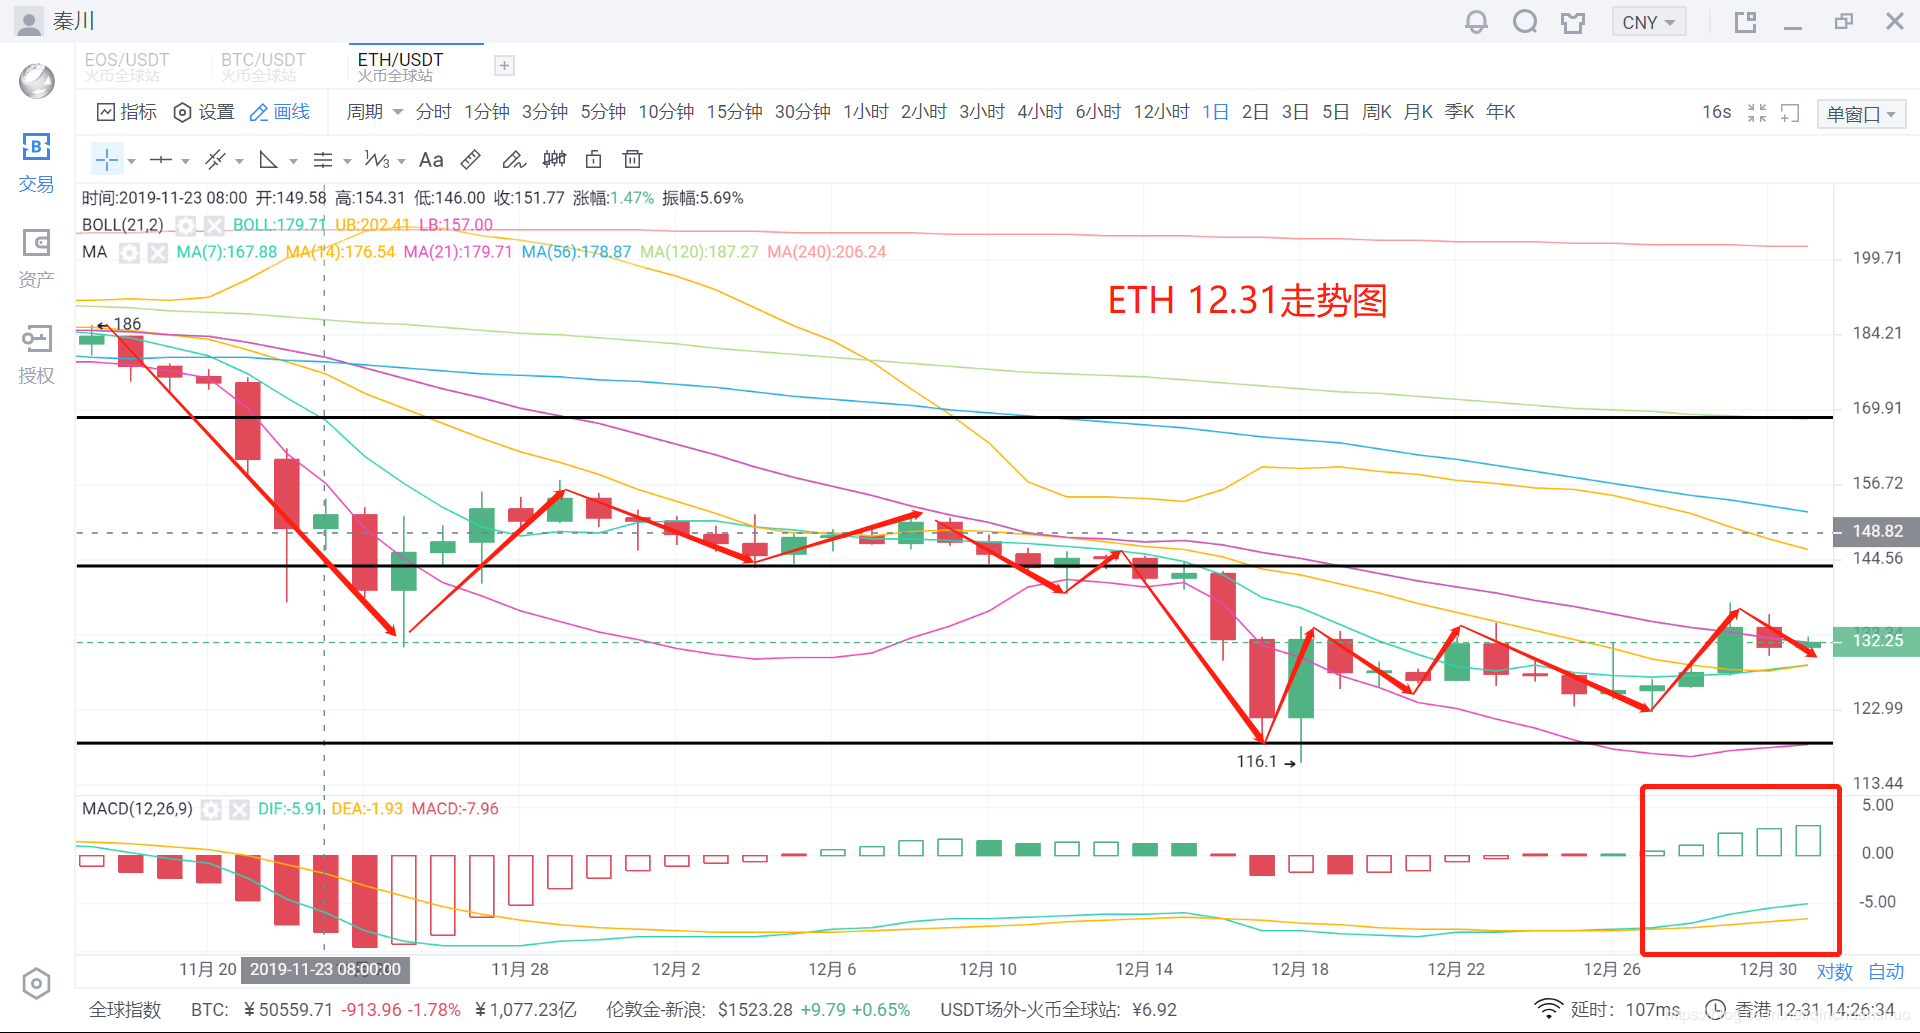Toggle the lock drawings icon
The width and height of the screenshot is (1920, 1033).
pos(593,160)
